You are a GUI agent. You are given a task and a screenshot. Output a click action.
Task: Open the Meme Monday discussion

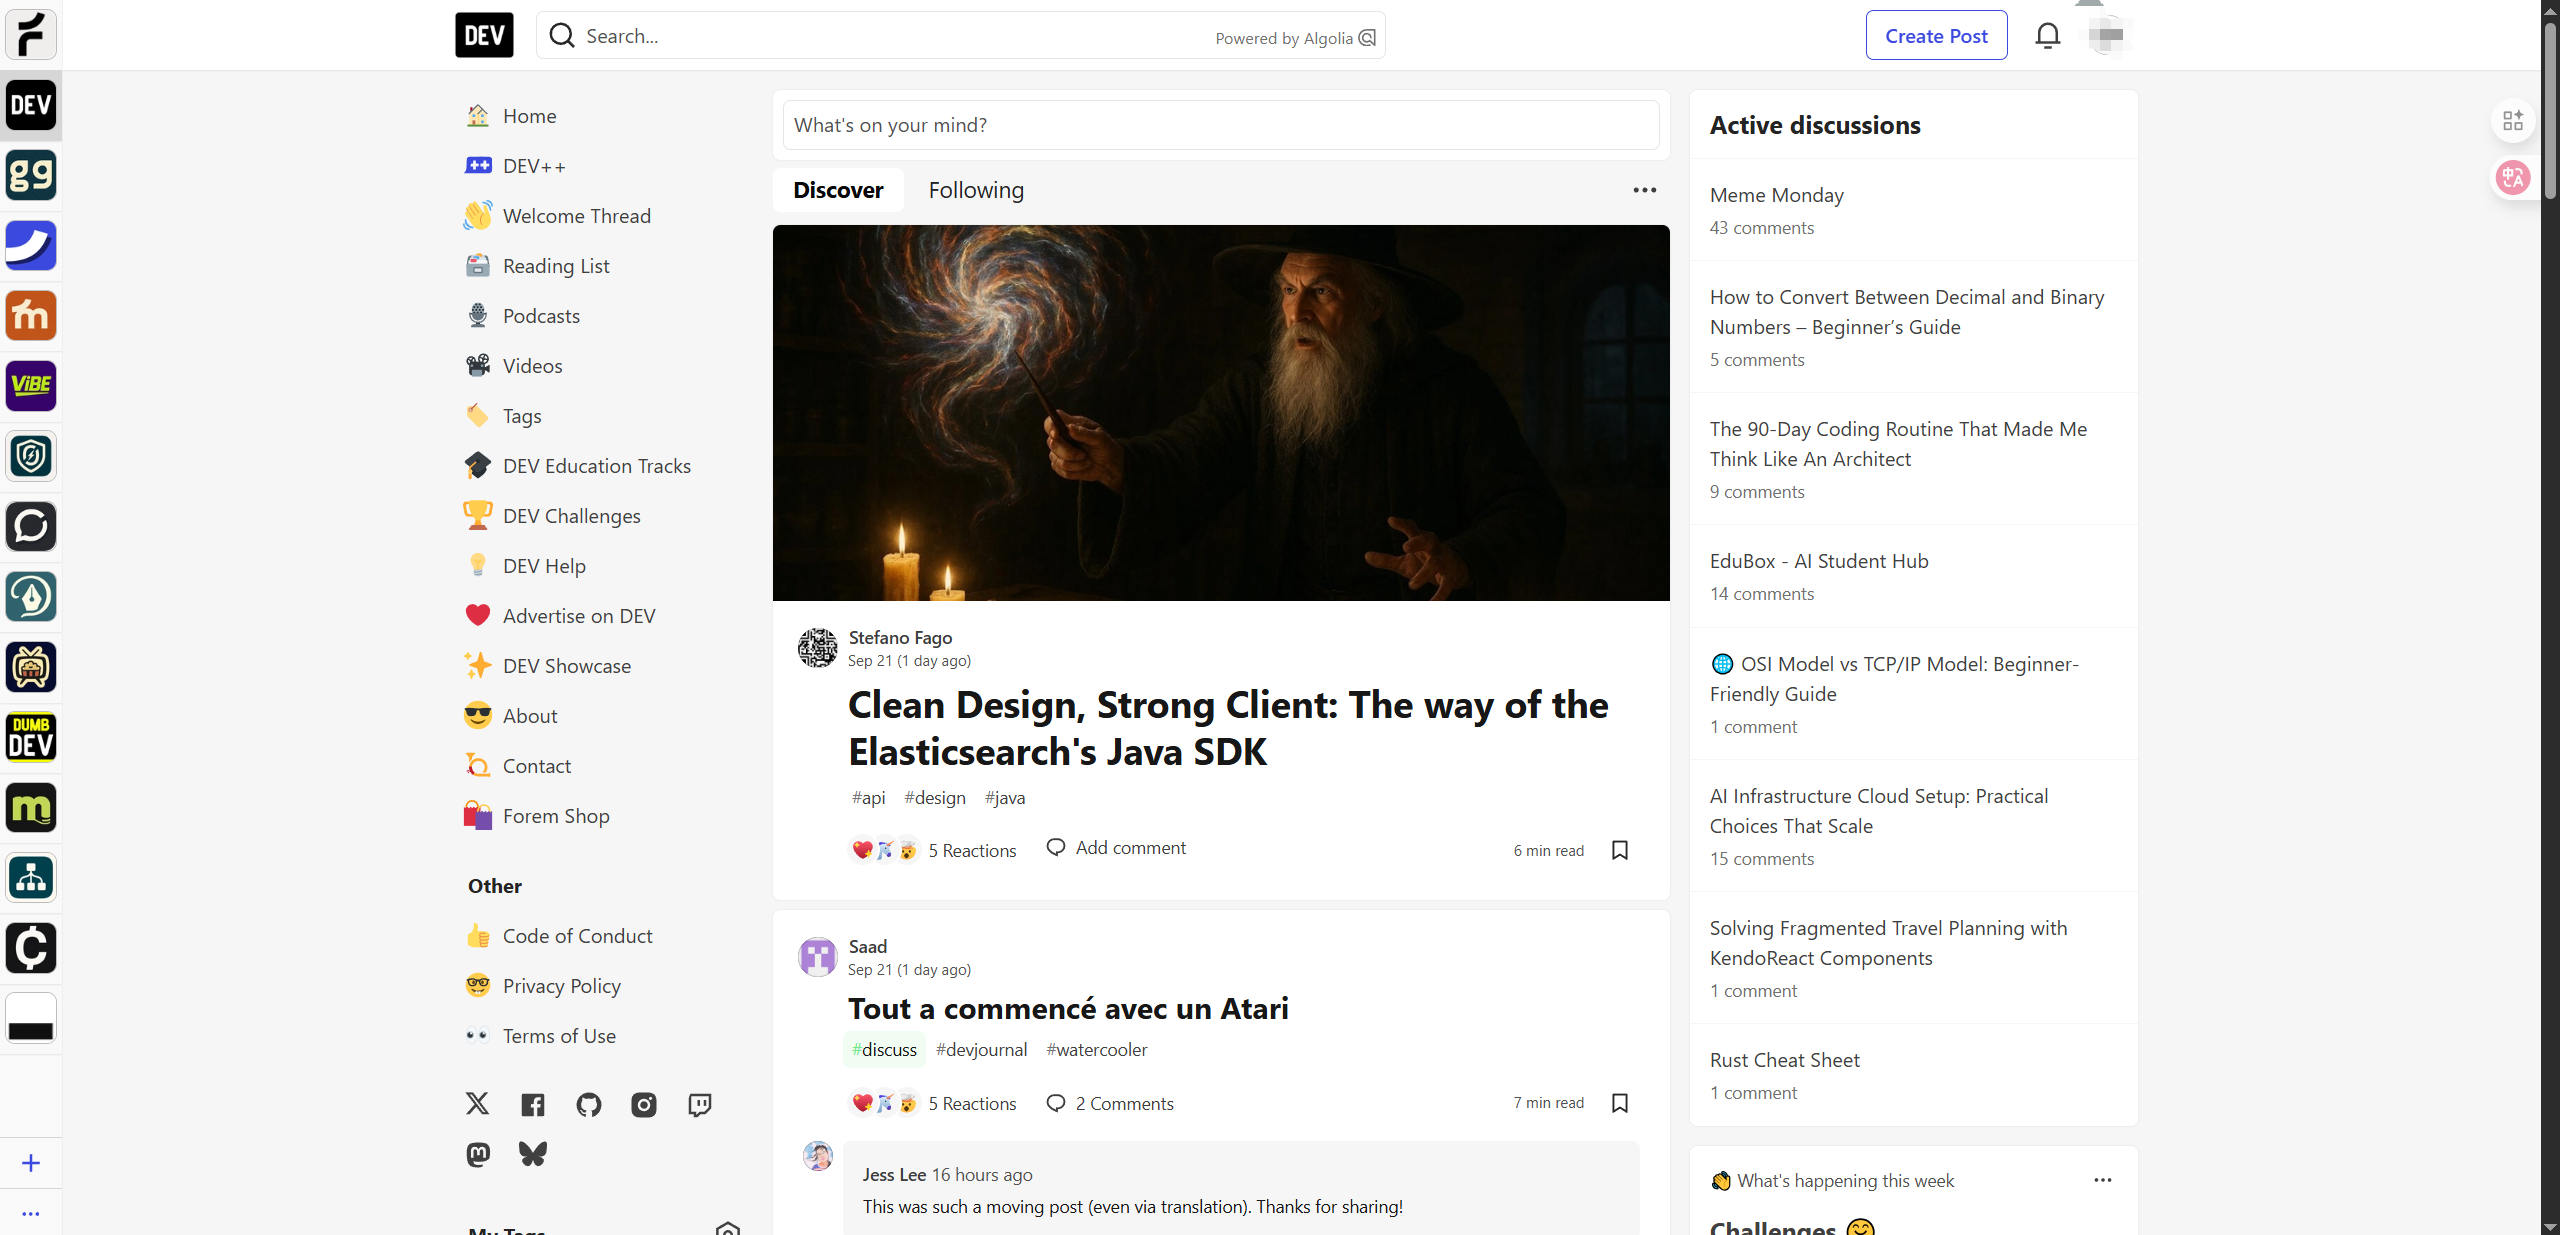coord(1776,195)
